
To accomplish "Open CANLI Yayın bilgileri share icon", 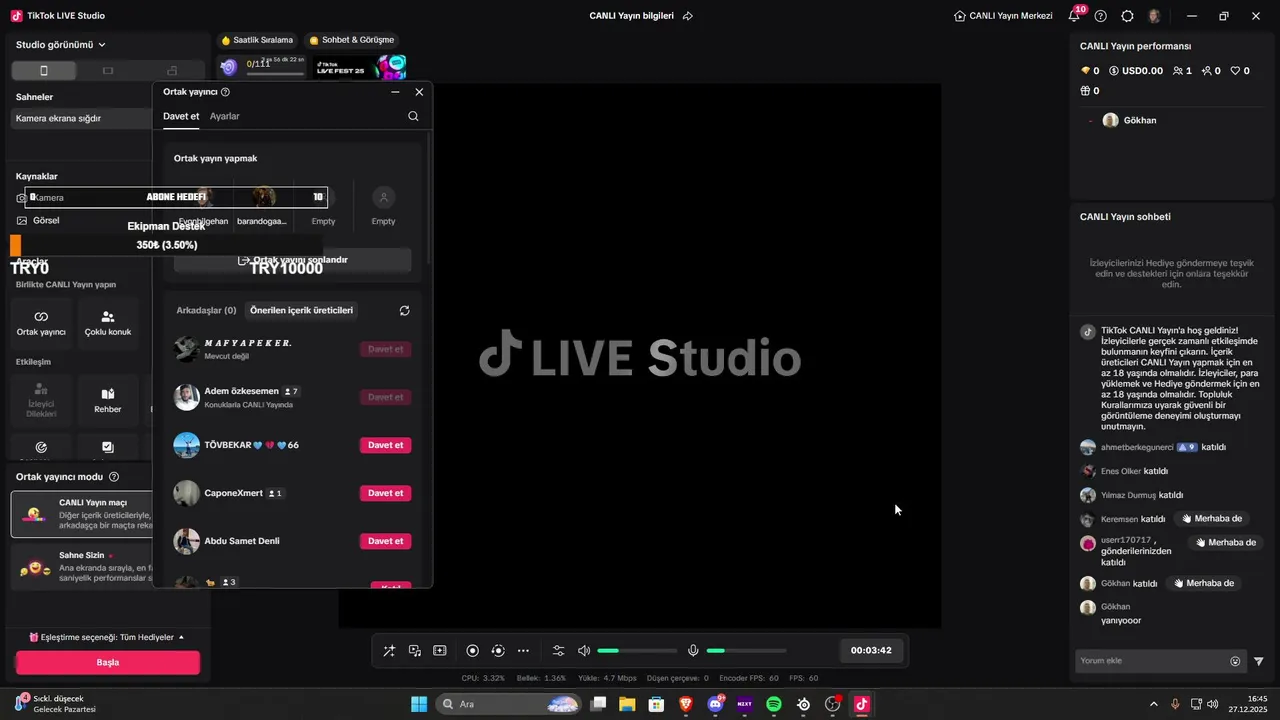I will [688, 16].
